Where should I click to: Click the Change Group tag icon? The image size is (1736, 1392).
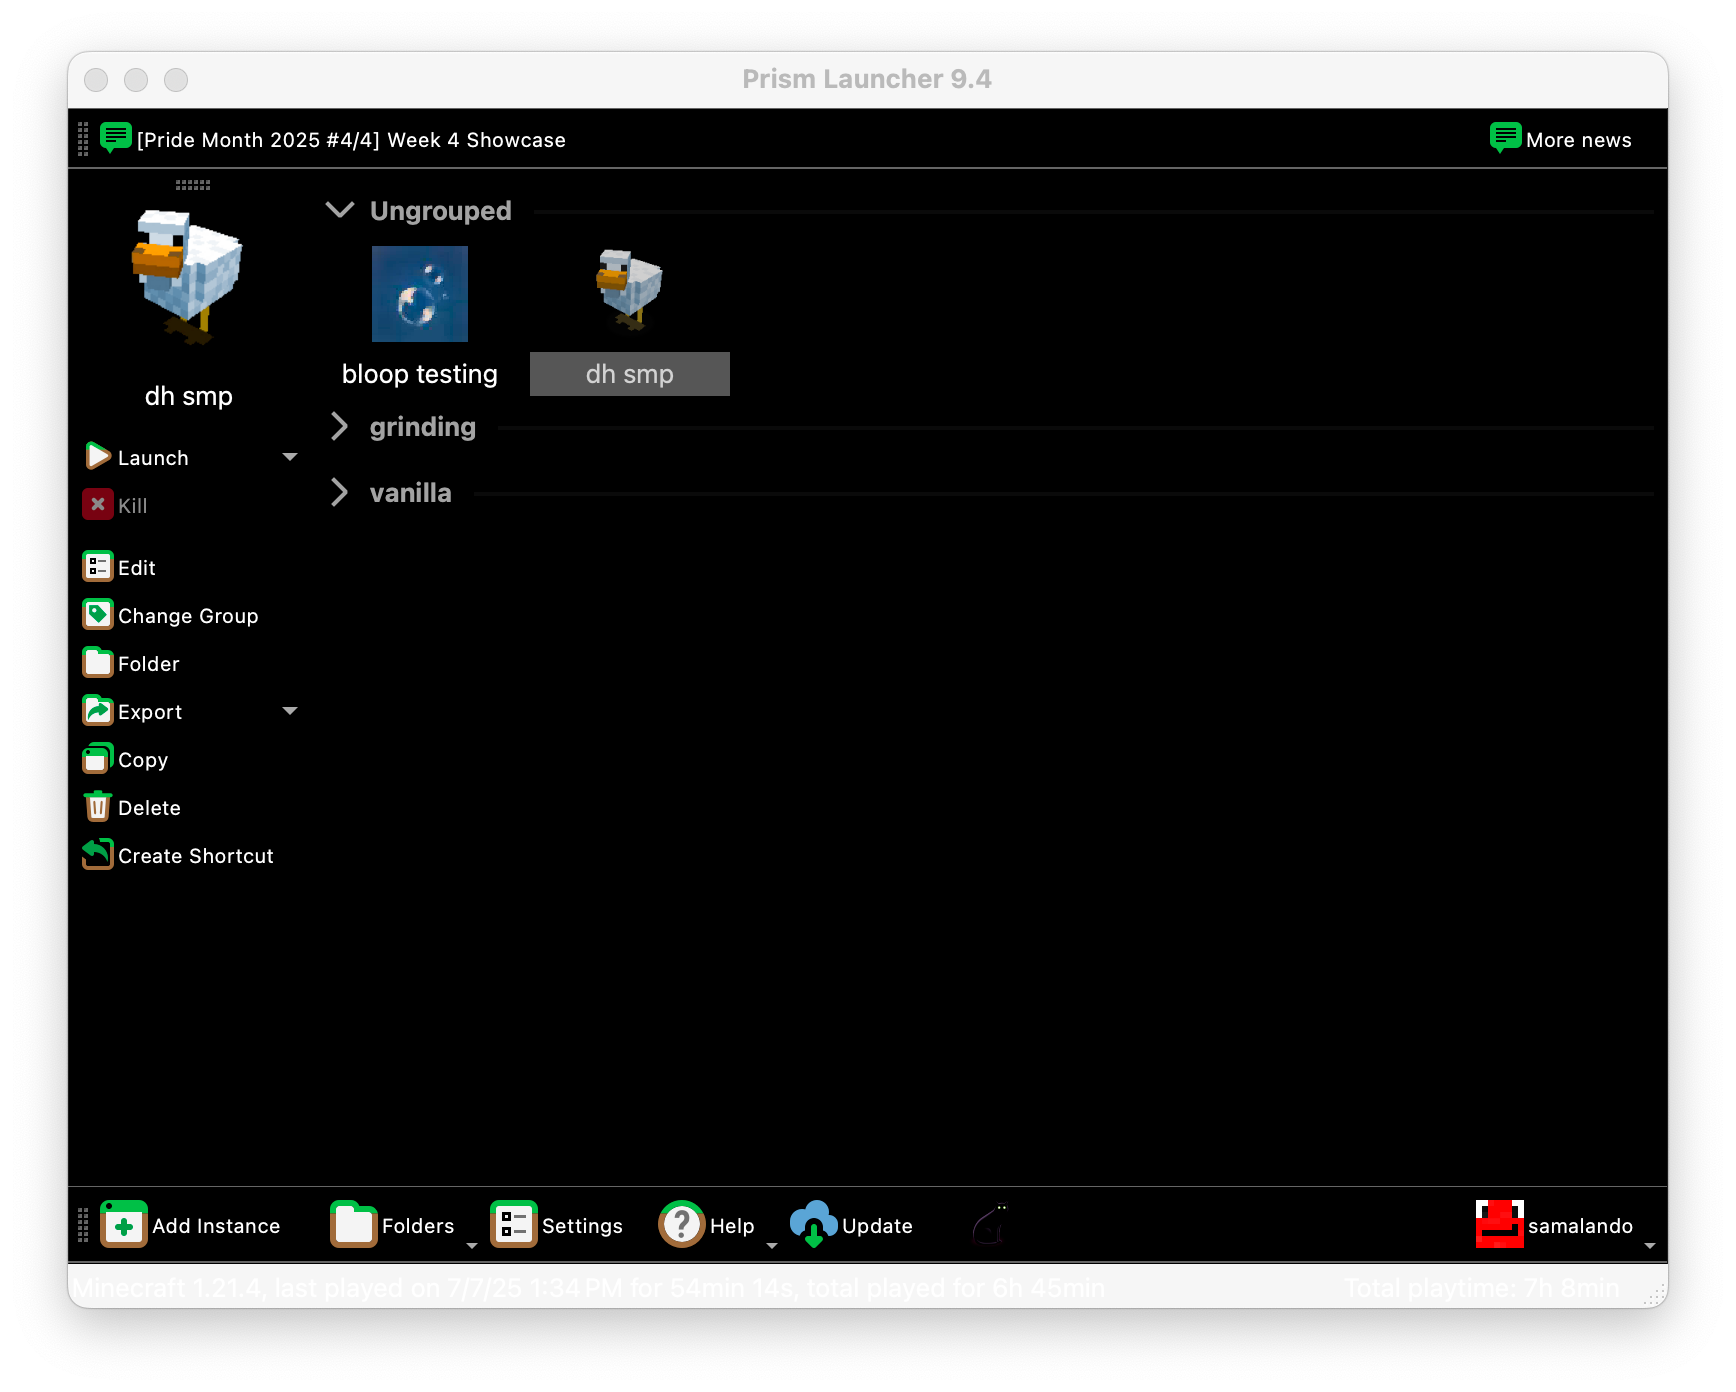click(97, 614)
